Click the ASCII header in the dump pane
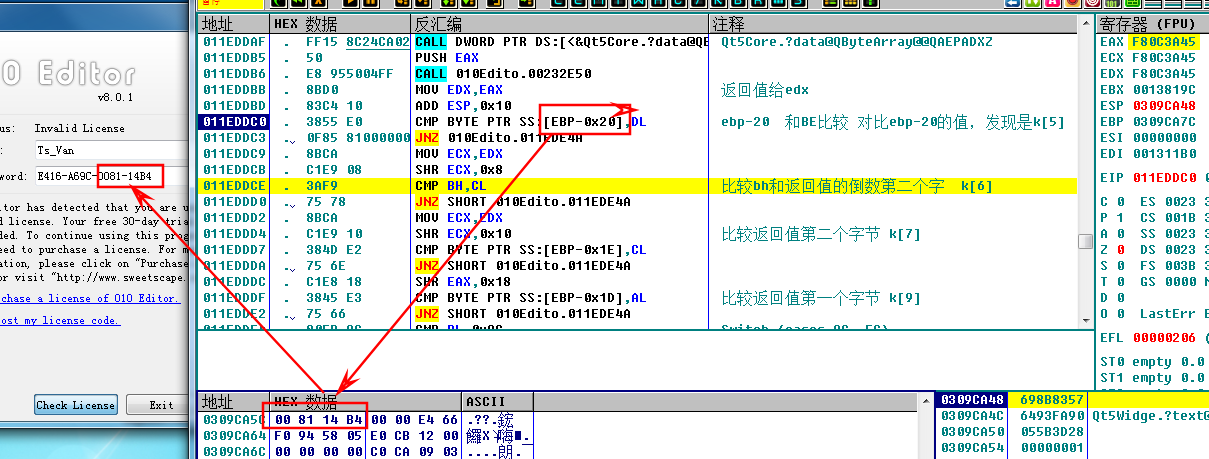This screenshot has width=1209, height=459. tap(497, 402)
